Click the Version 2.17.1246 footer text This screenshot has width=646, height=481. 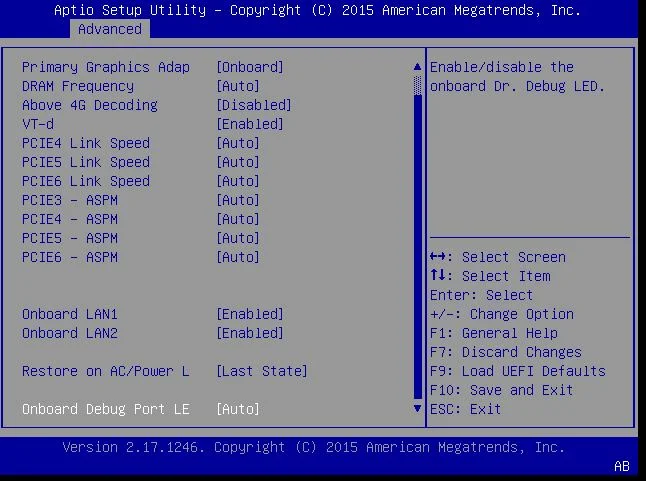click(314, 447)
